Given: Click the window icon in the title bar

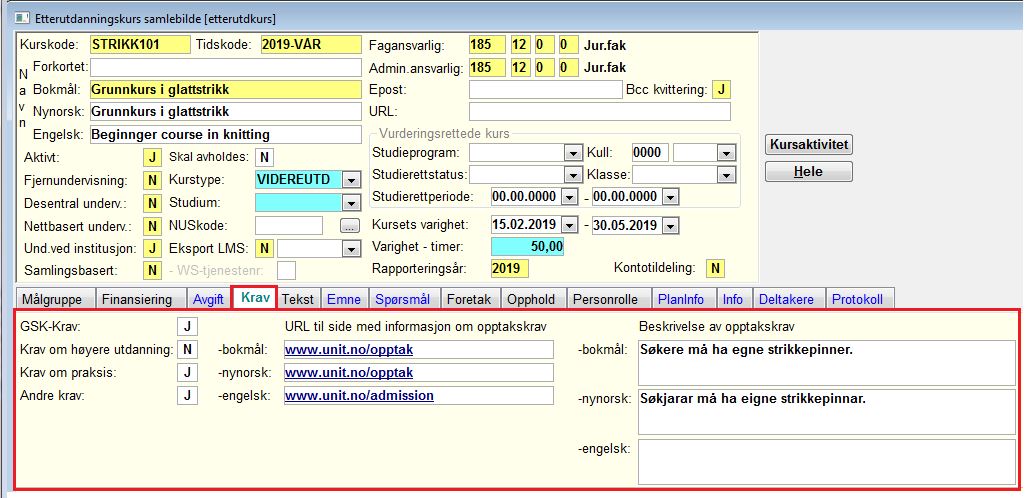Looking at the screenshot, I should [x=24, y=18].
